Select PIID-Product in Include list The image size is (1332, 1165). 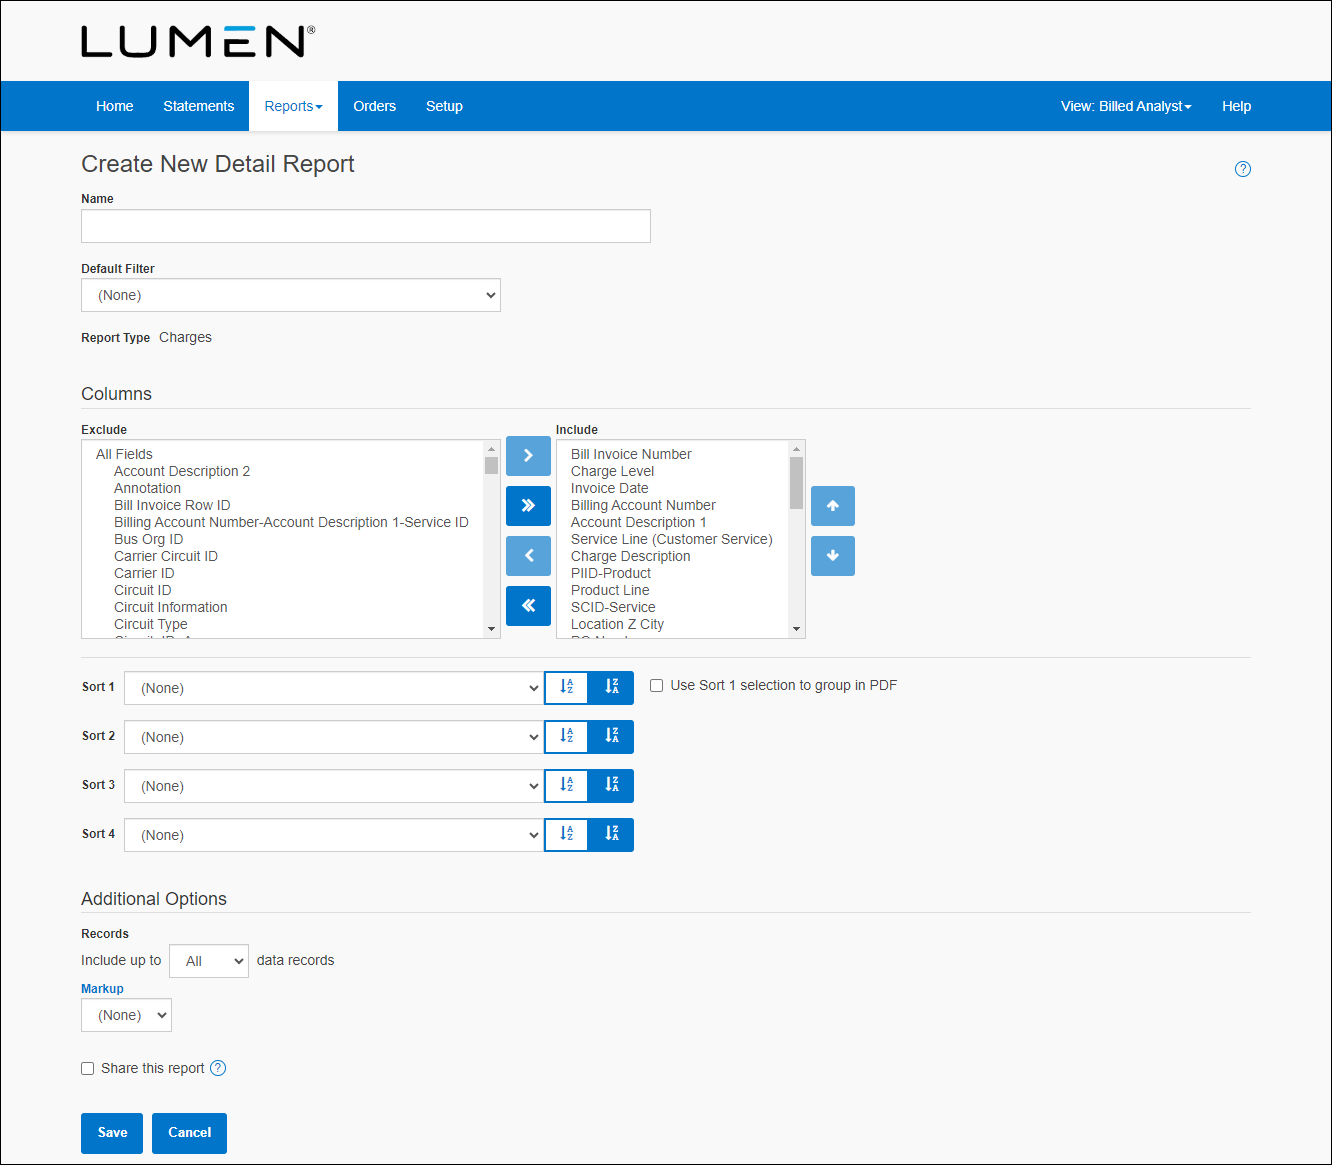pyautogui.click(x=610, y=573)
